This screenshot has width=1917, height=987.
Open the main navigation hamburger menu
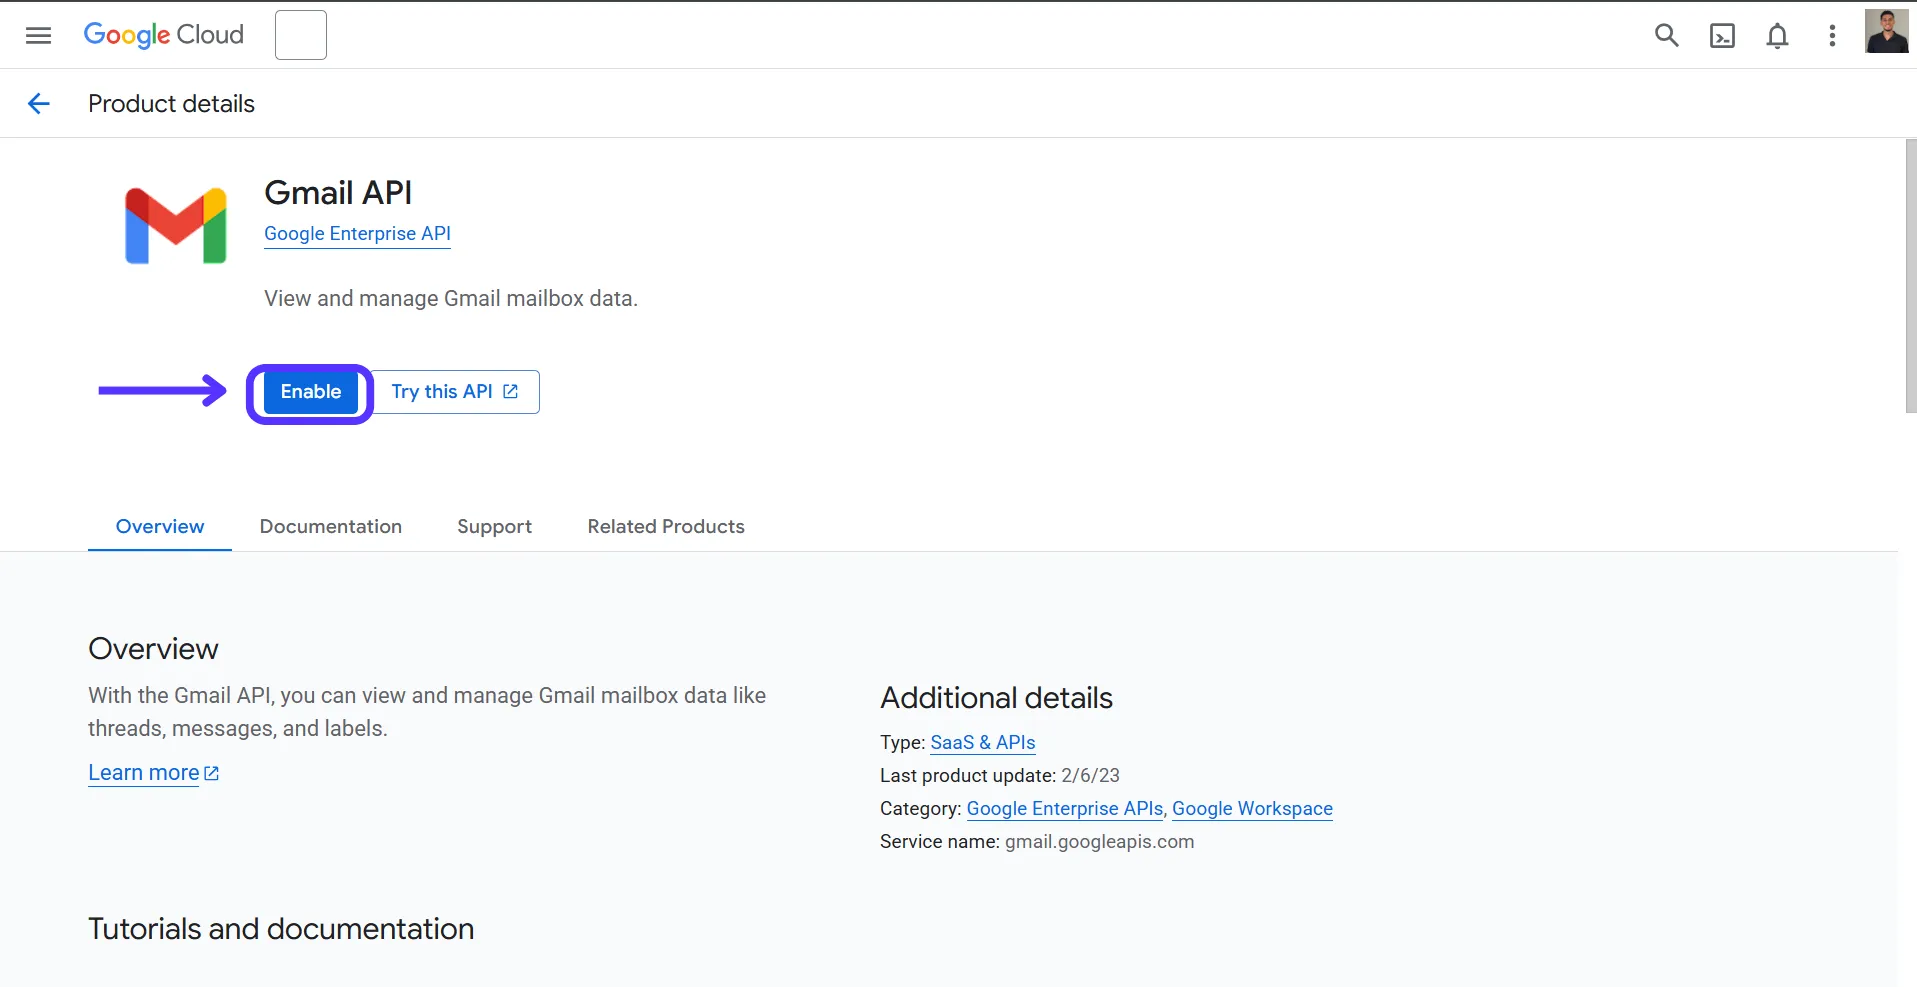click(x=38, y=36)
